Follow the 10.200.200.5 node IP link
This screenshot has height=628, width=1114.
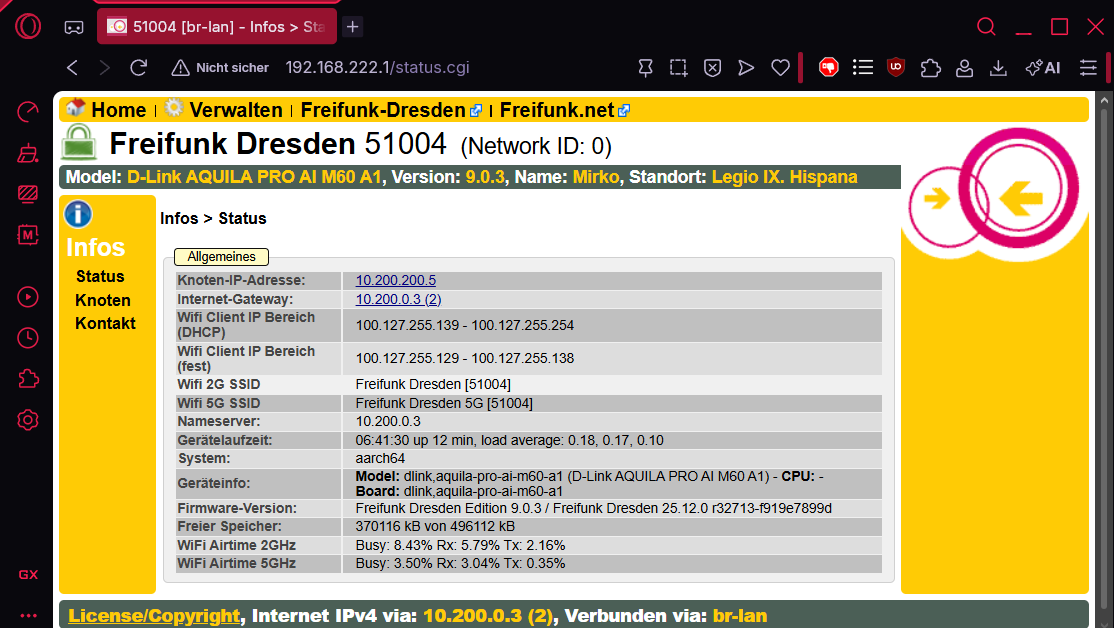396,281
